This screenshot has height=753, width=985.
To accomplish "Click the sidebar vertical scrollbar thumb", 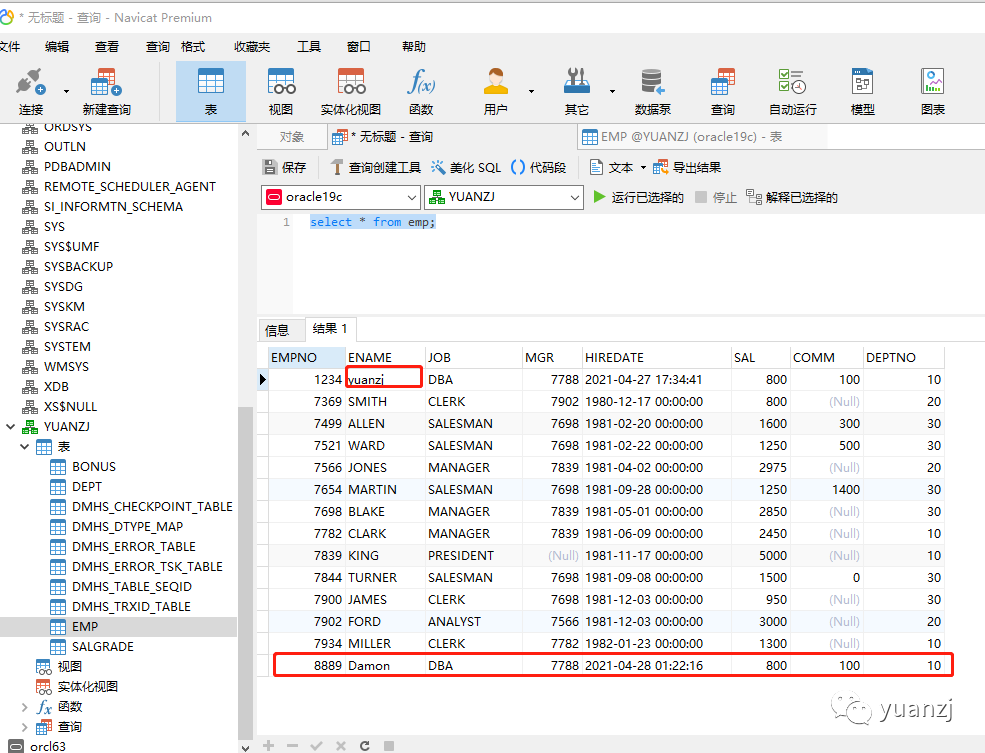I will point(245,572).
